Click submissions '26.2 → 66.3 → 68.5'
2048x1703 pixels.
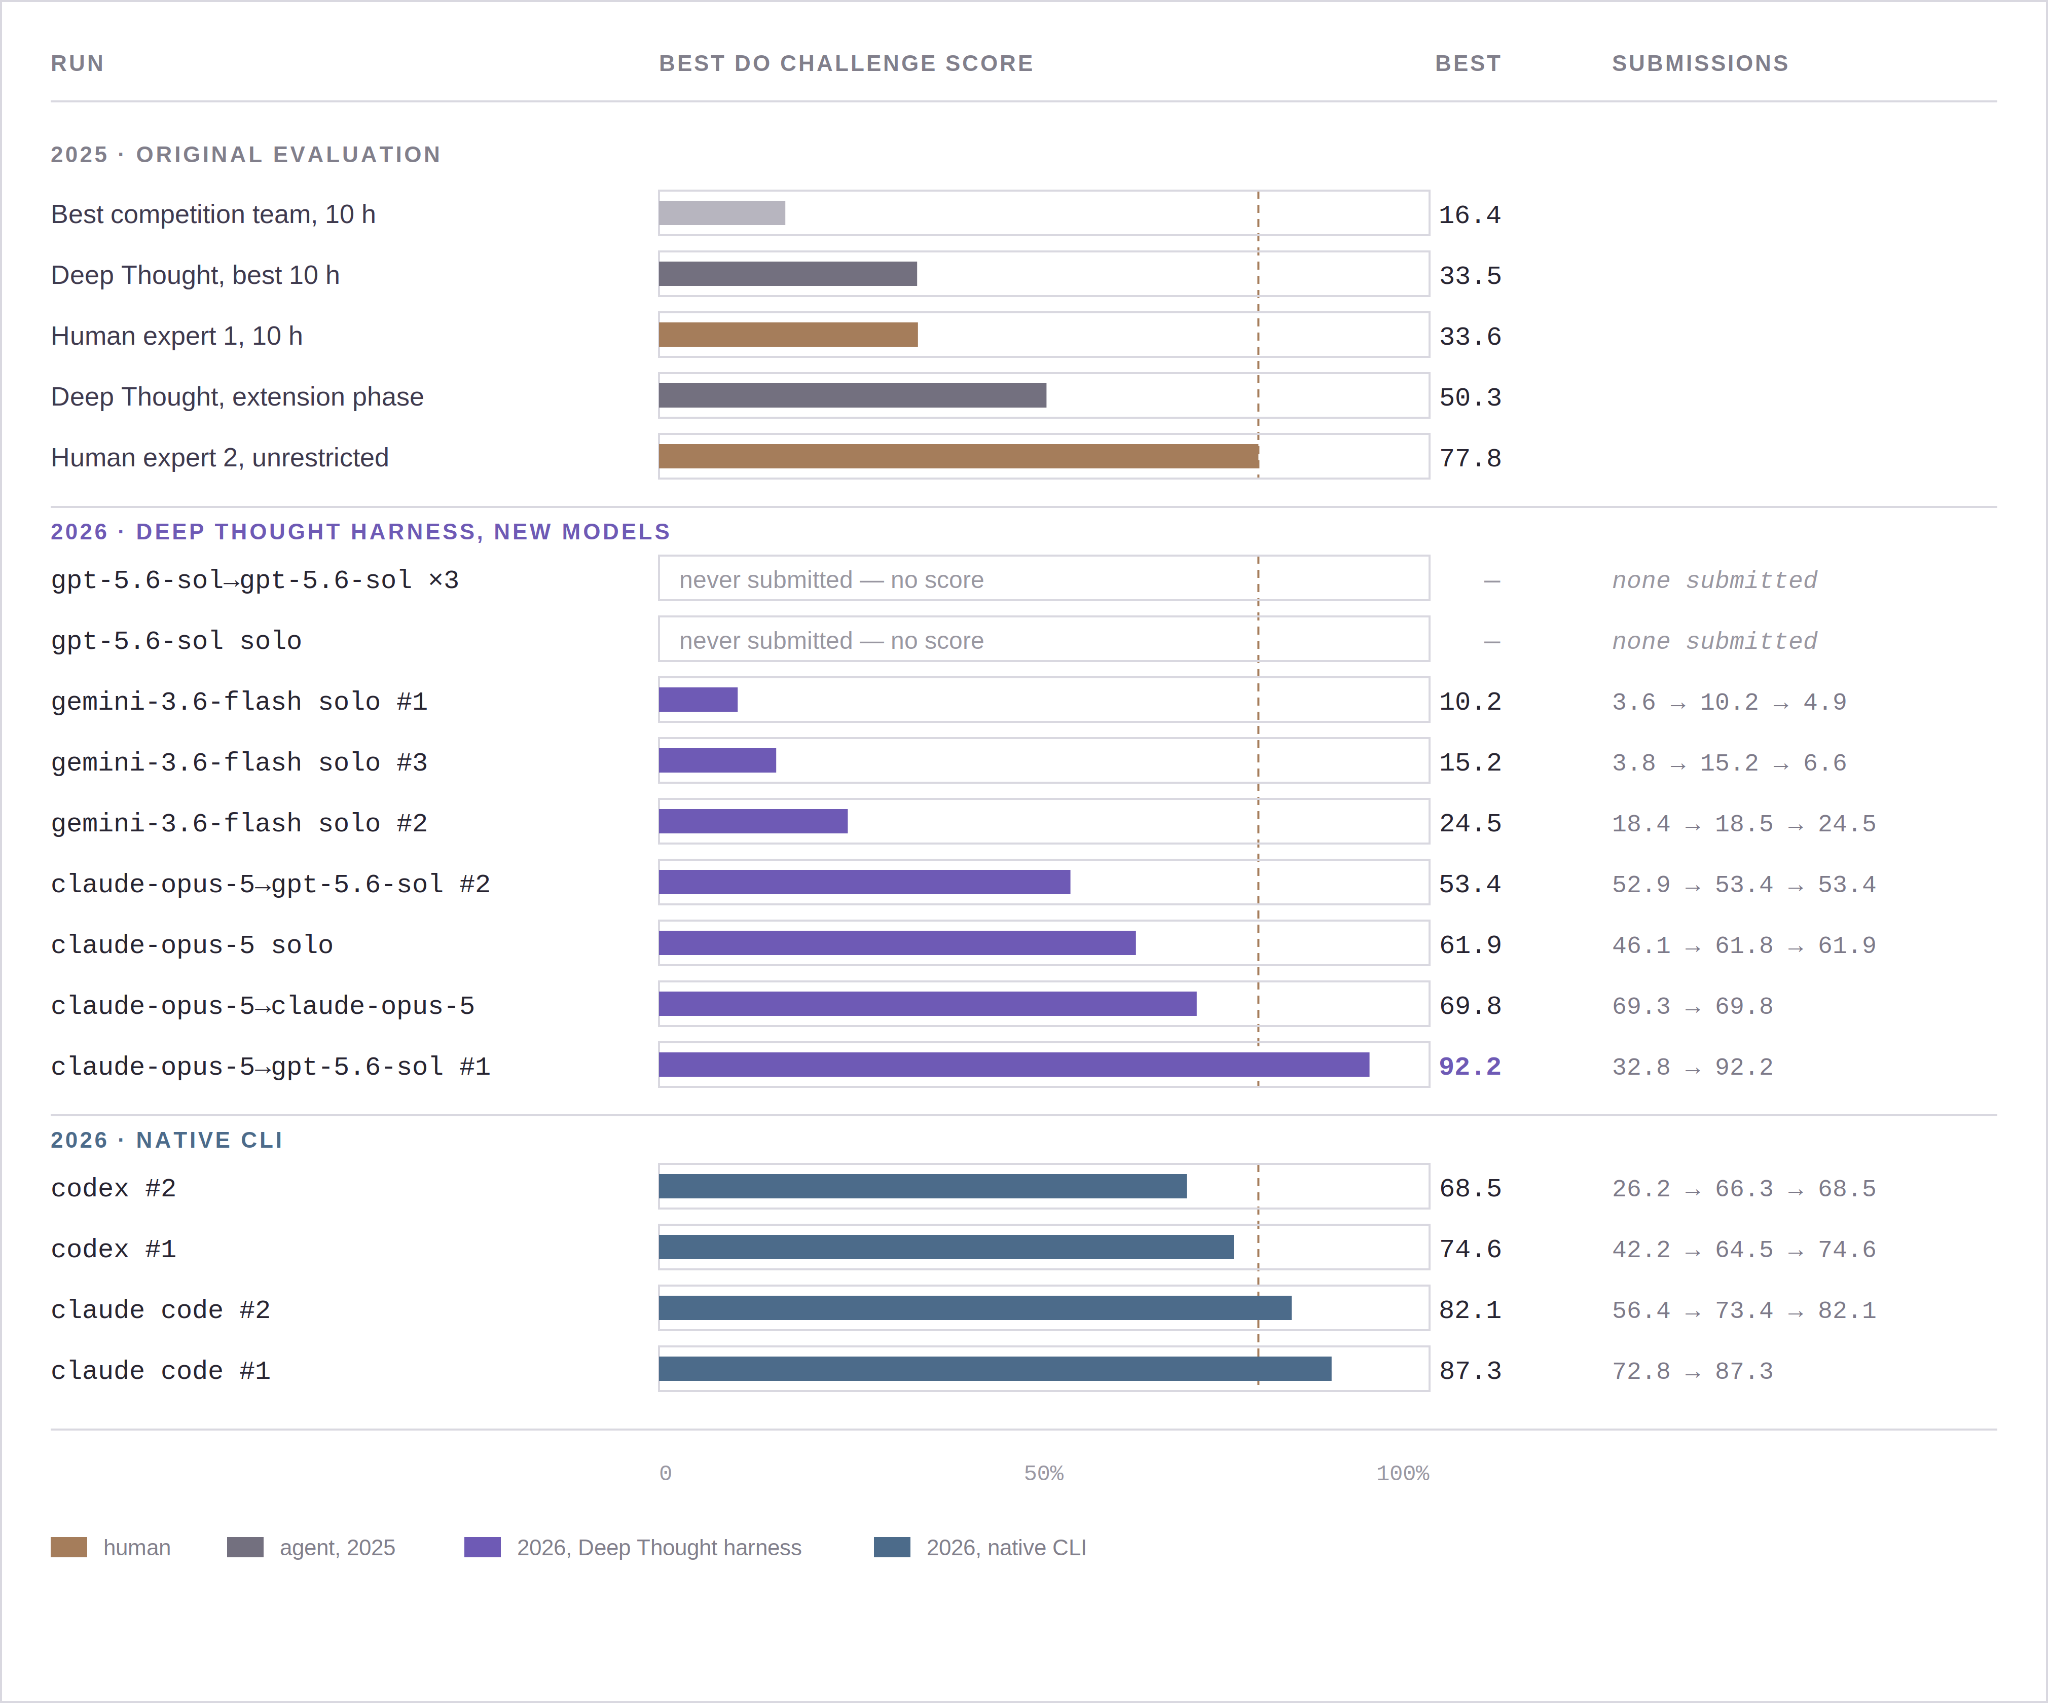pos(1744,1189)
